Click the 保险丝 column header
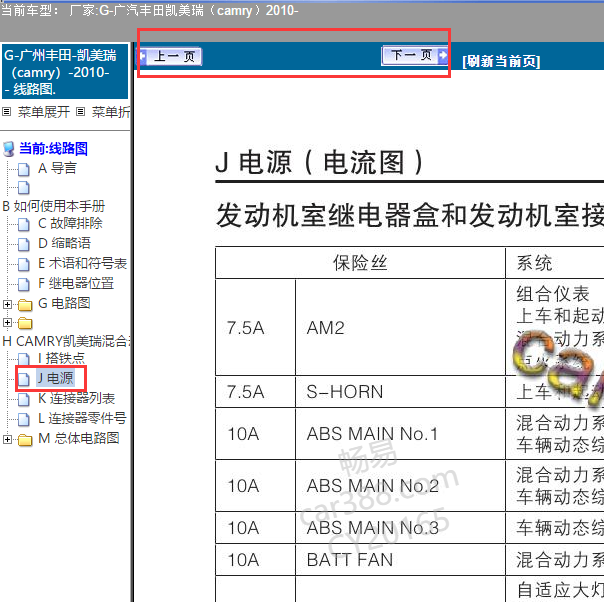Image resolution: width=604 pixels, height=602 pixels. [x=360, y=263]
